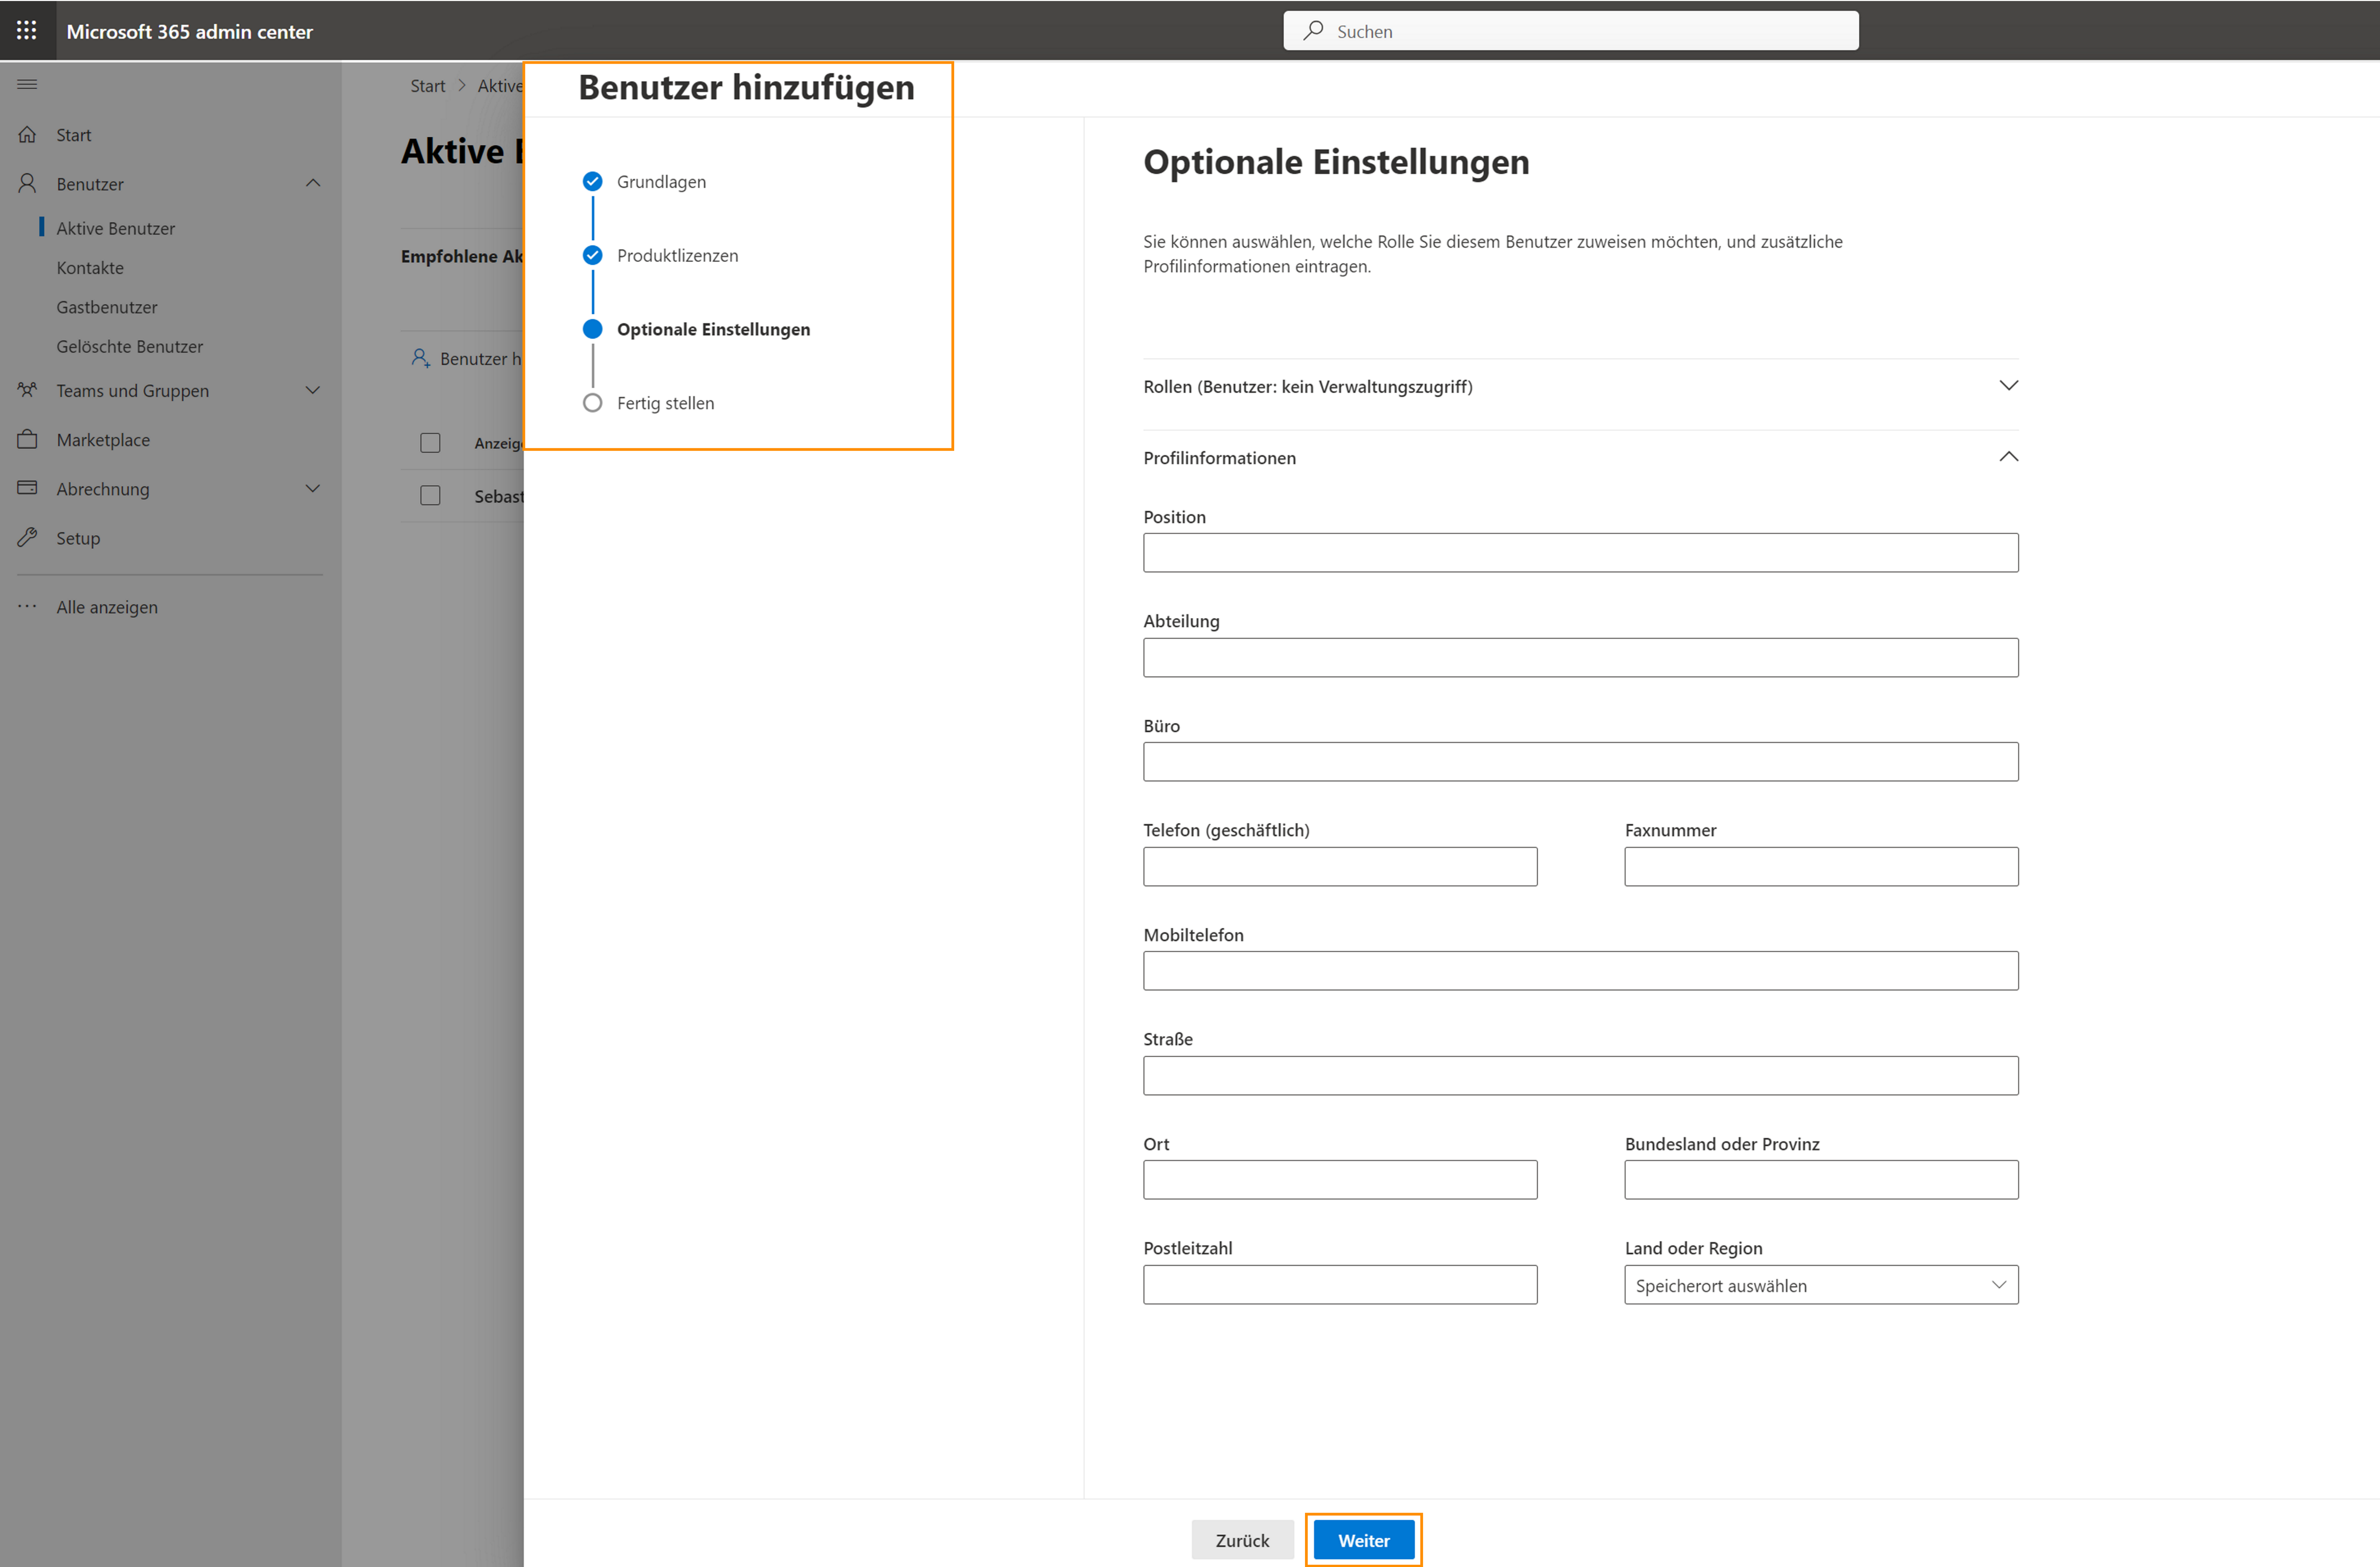2380x1567 pixels.
Task: Click the Setup wrench icon
Action: pos(27,537)
